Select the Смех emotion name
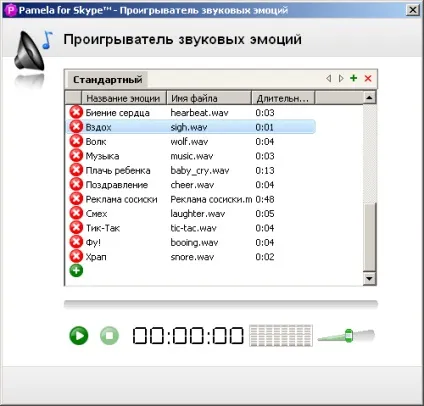Viewport: 424px width, 406px height. pyautogui.click(x=96, y=214)
